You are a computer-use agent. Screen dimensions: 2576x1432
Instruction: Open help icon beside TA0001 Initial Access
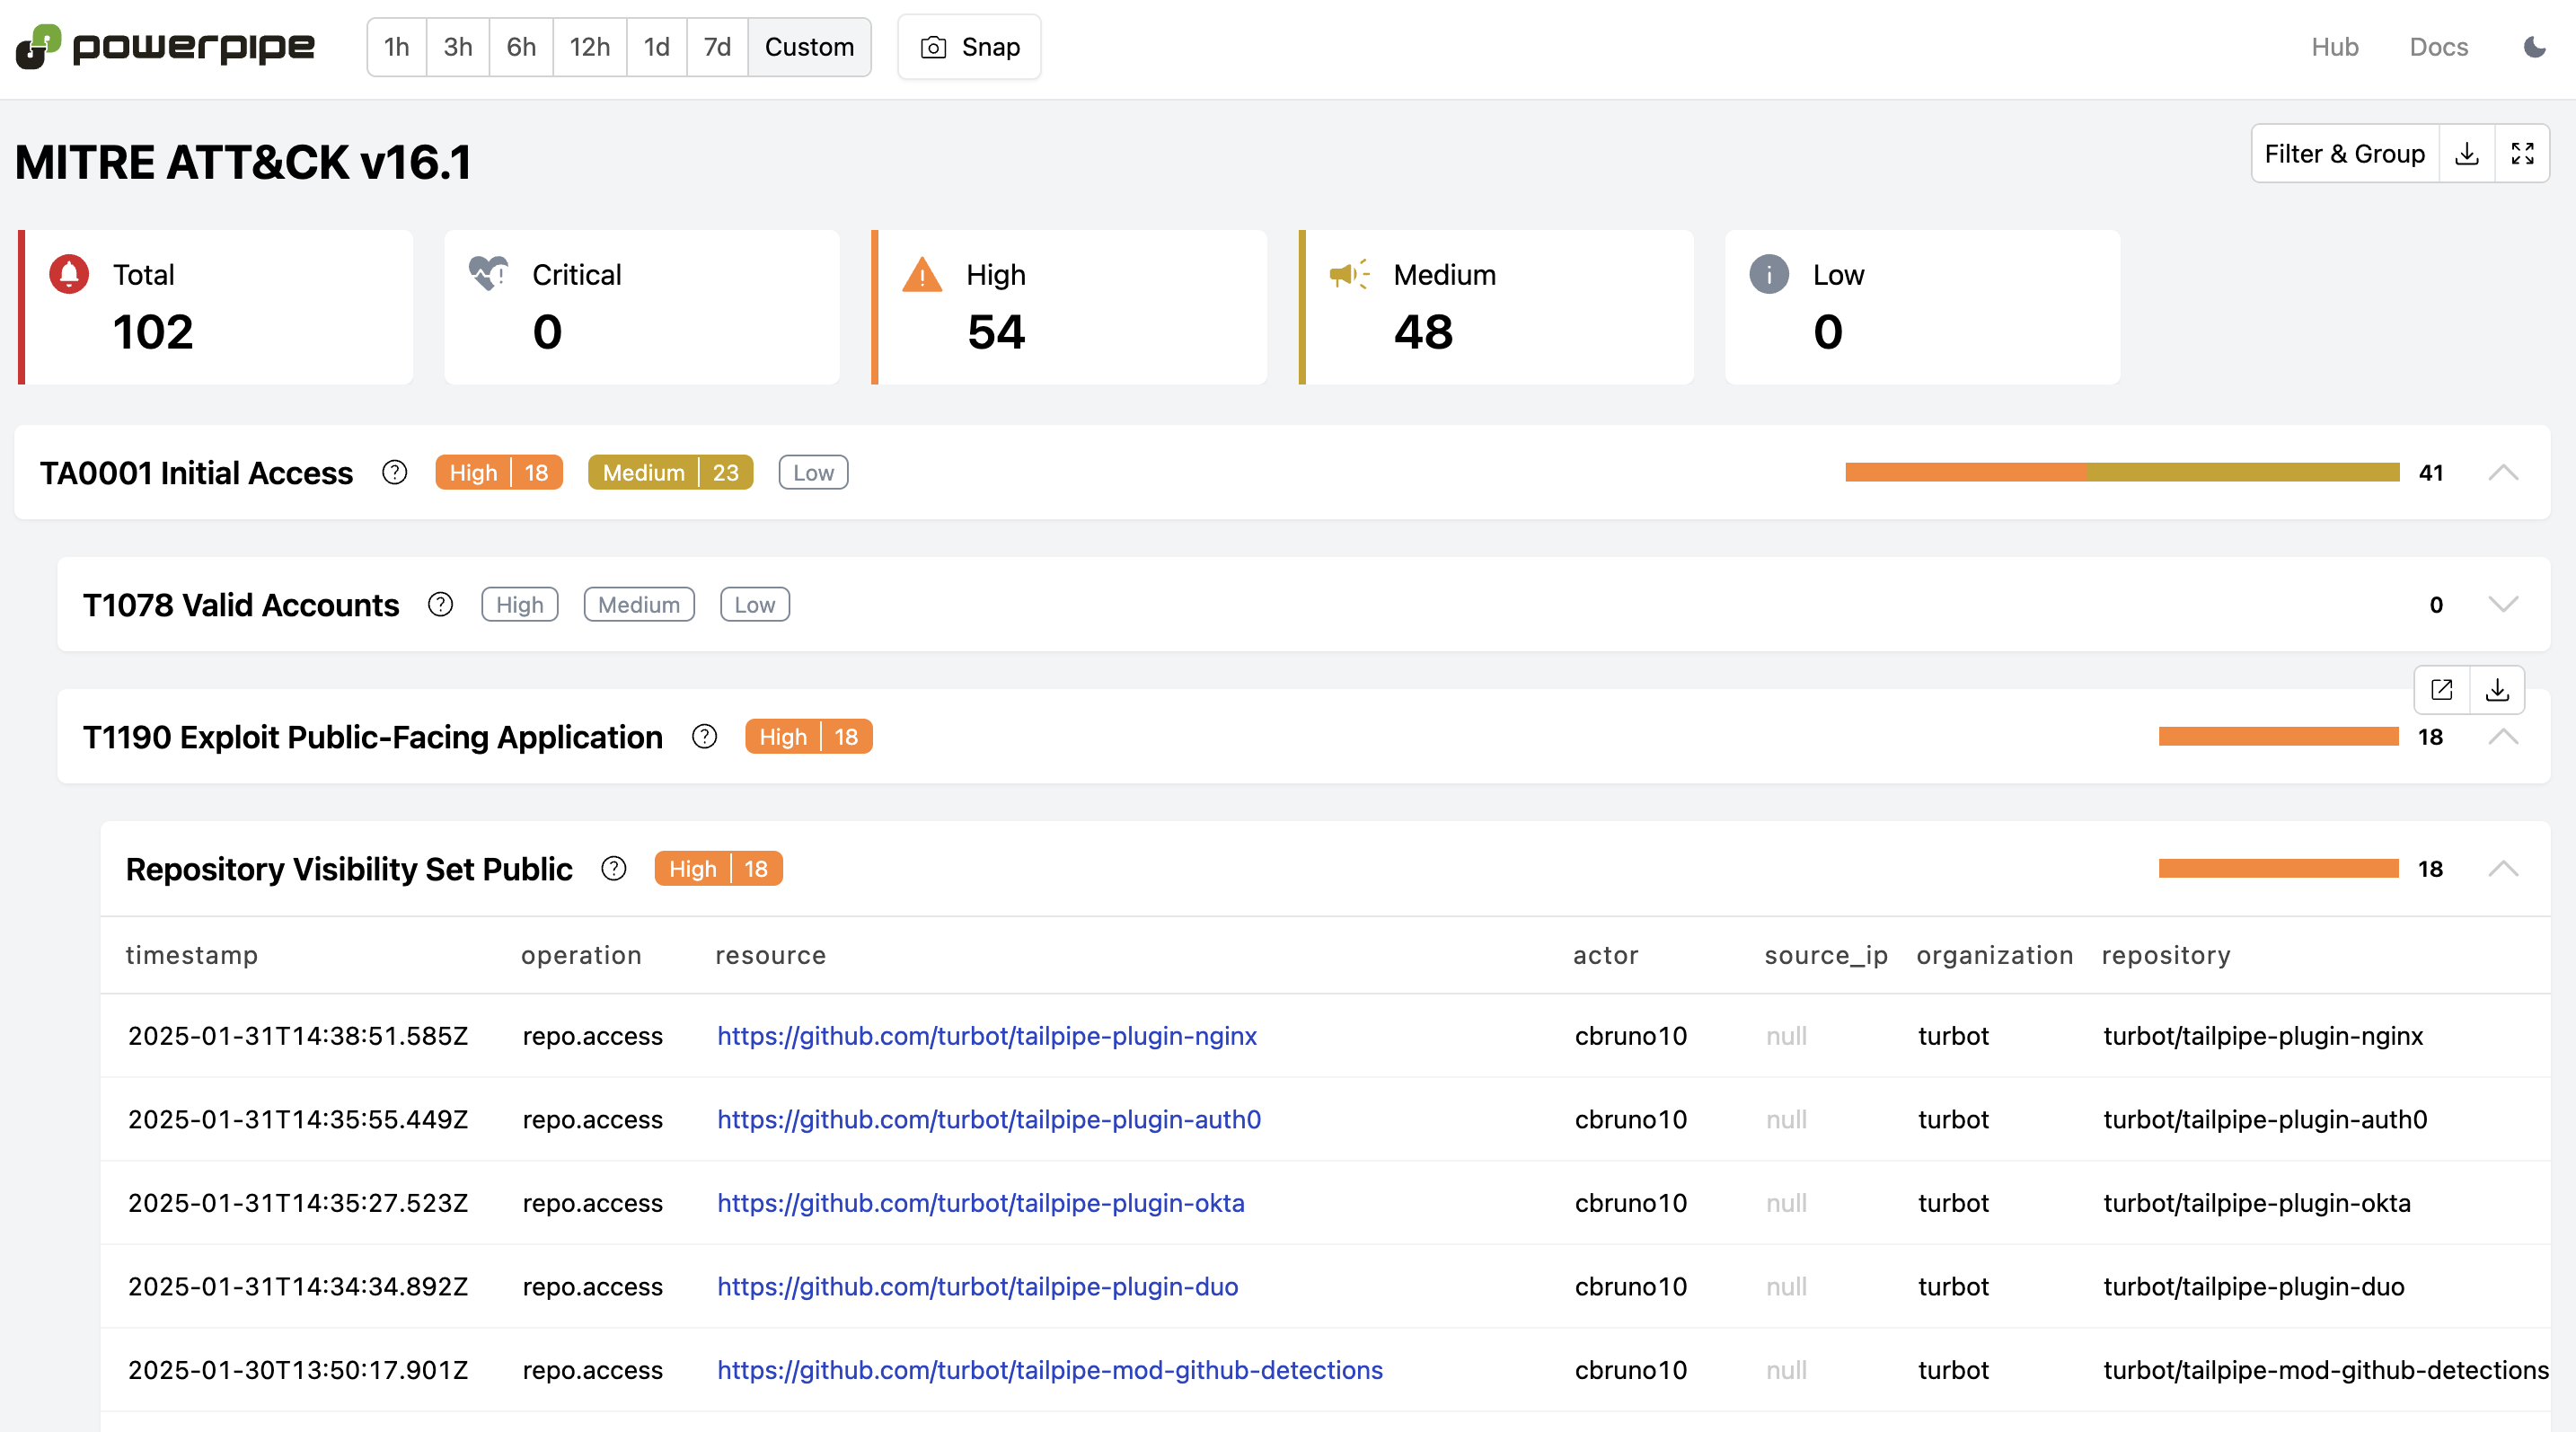395,472
